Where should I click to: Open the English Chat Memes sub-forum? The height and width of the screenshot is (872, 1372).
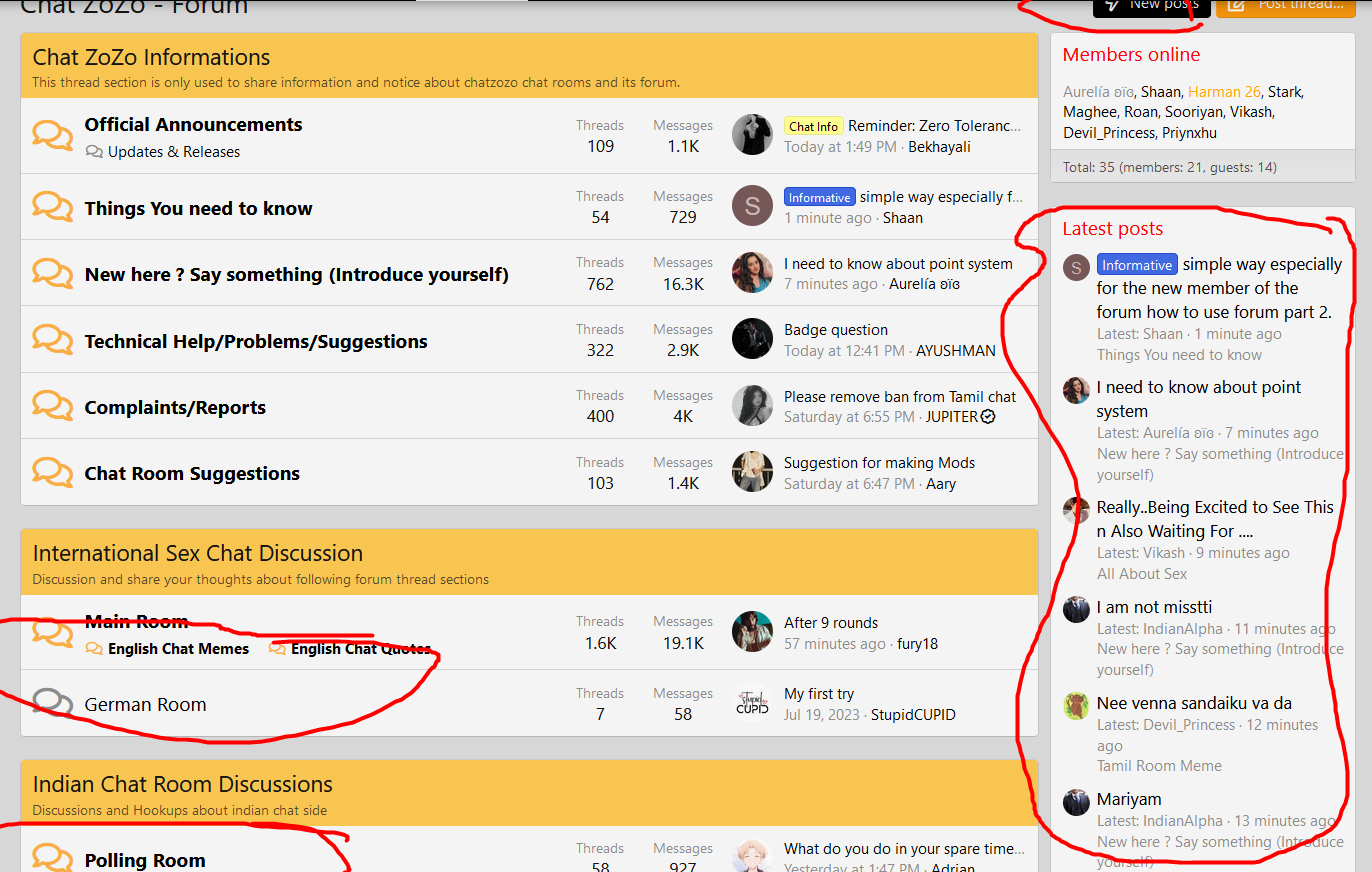[178, 649]
